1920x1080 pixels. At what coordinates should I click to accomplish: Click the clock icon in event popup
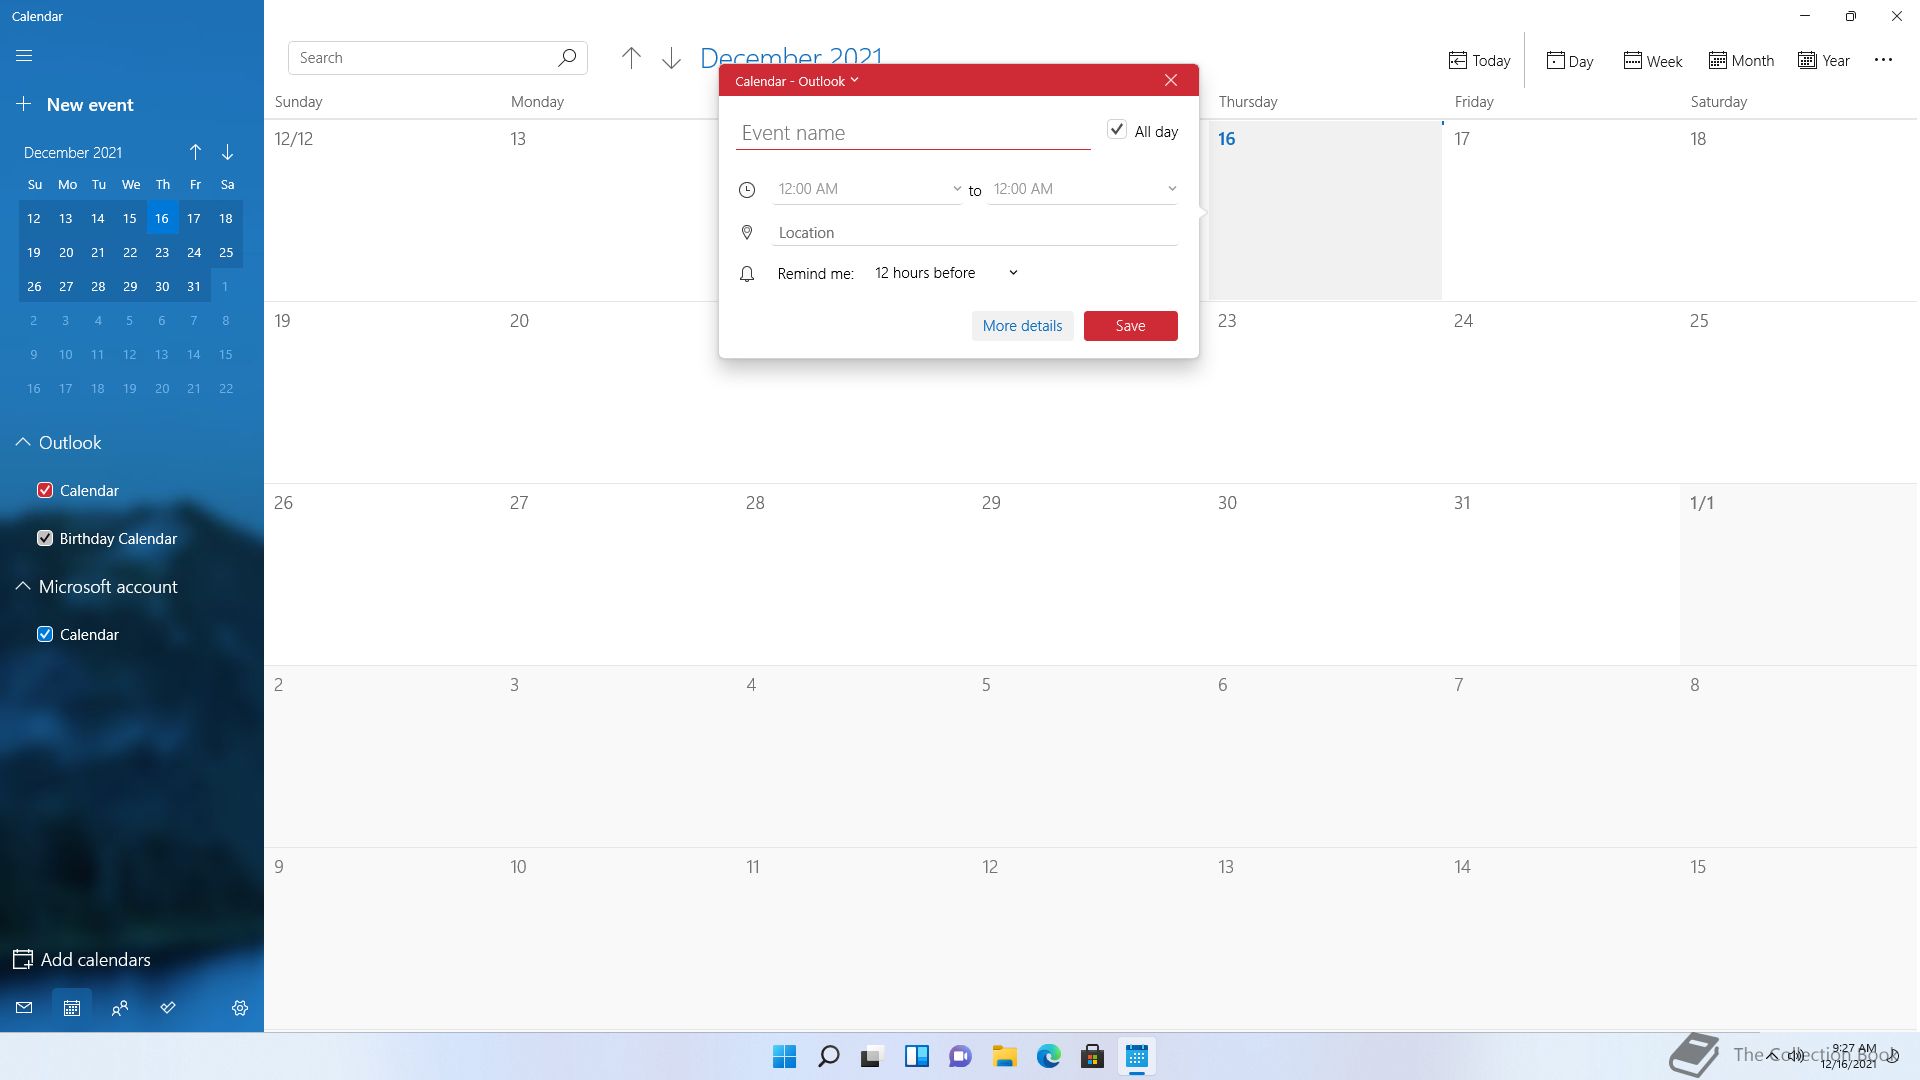[x=747, y=190]
